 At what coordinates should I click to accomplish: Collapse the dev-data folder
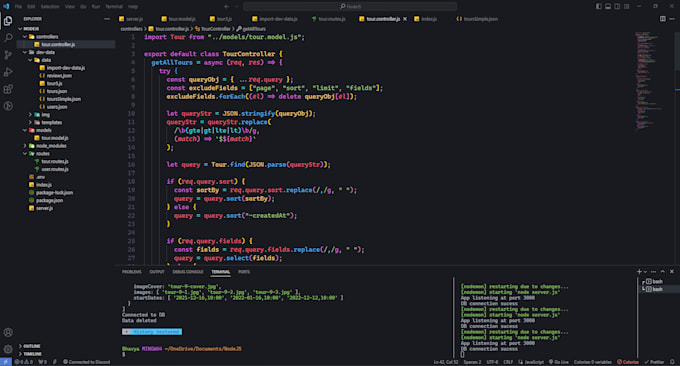click(x=25, y=52)
